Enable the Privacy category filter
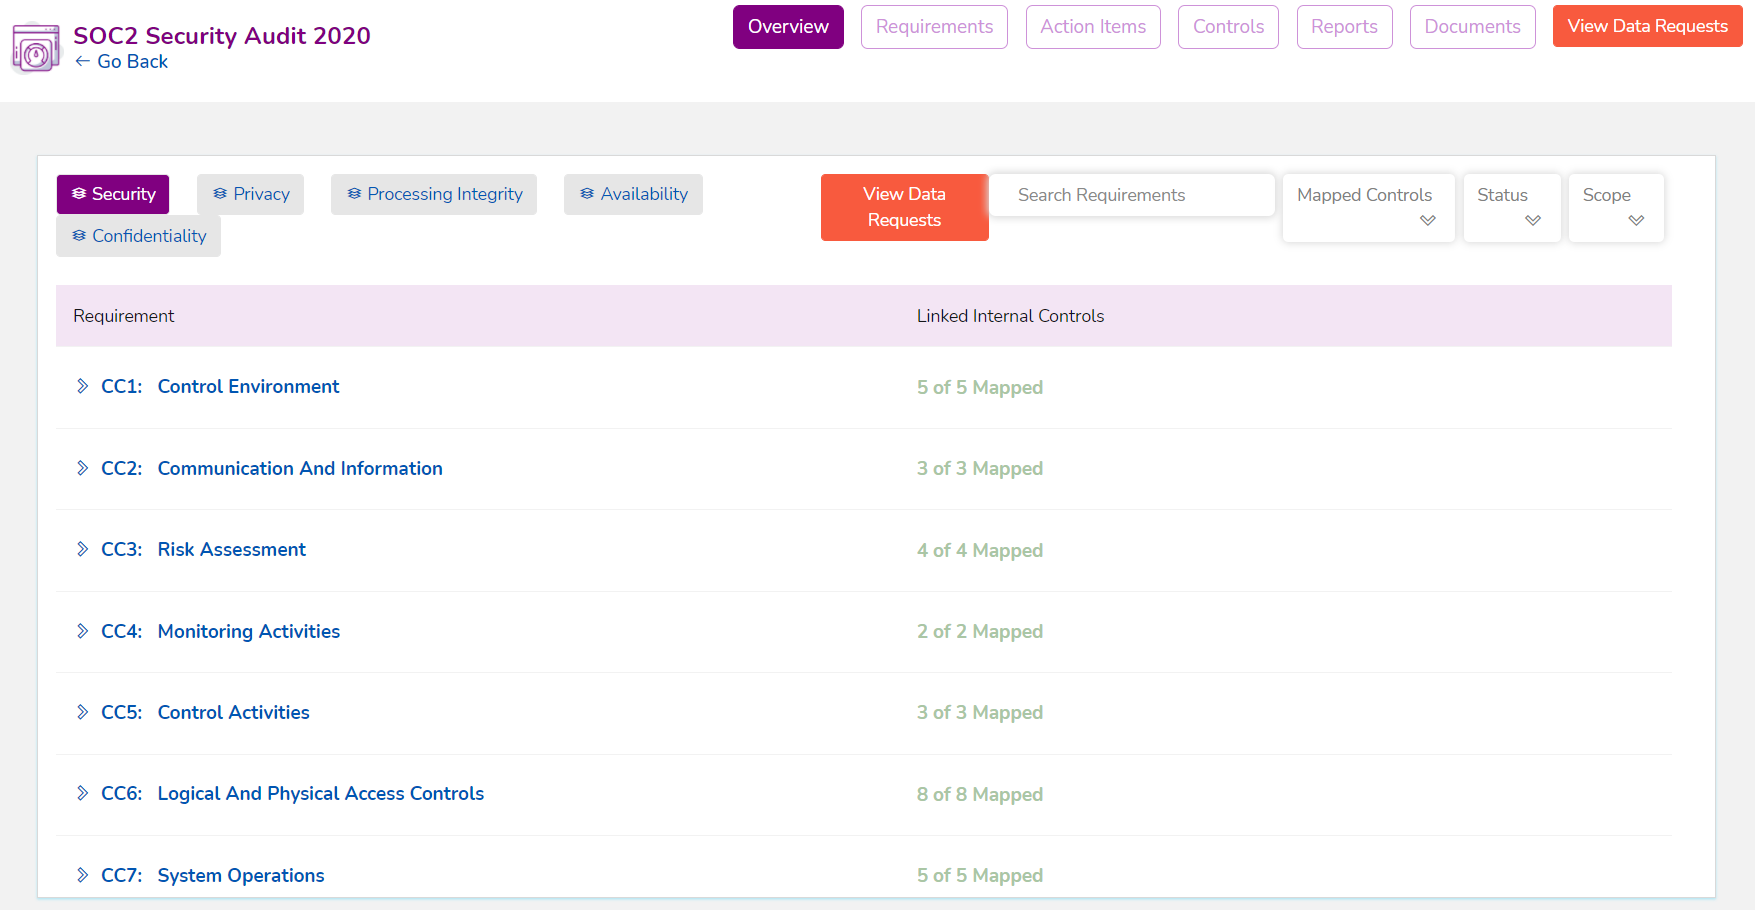This screenshot has width=1755, height=910. [250, 194]
